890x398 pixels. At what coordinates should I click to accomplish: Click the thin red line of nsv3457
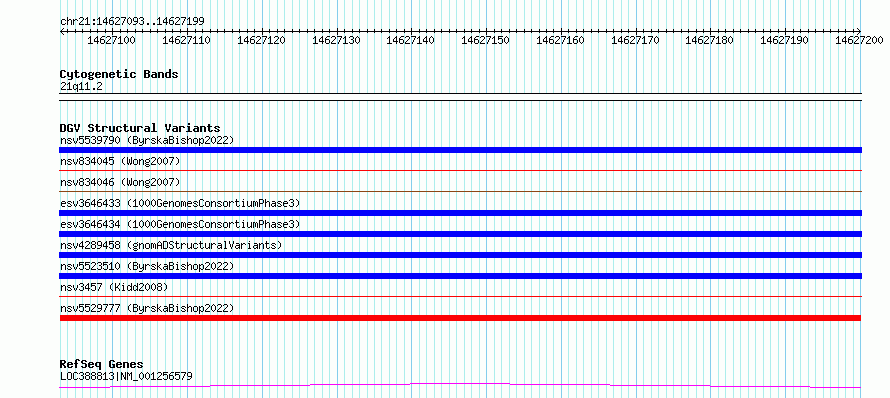coord(460,296)
